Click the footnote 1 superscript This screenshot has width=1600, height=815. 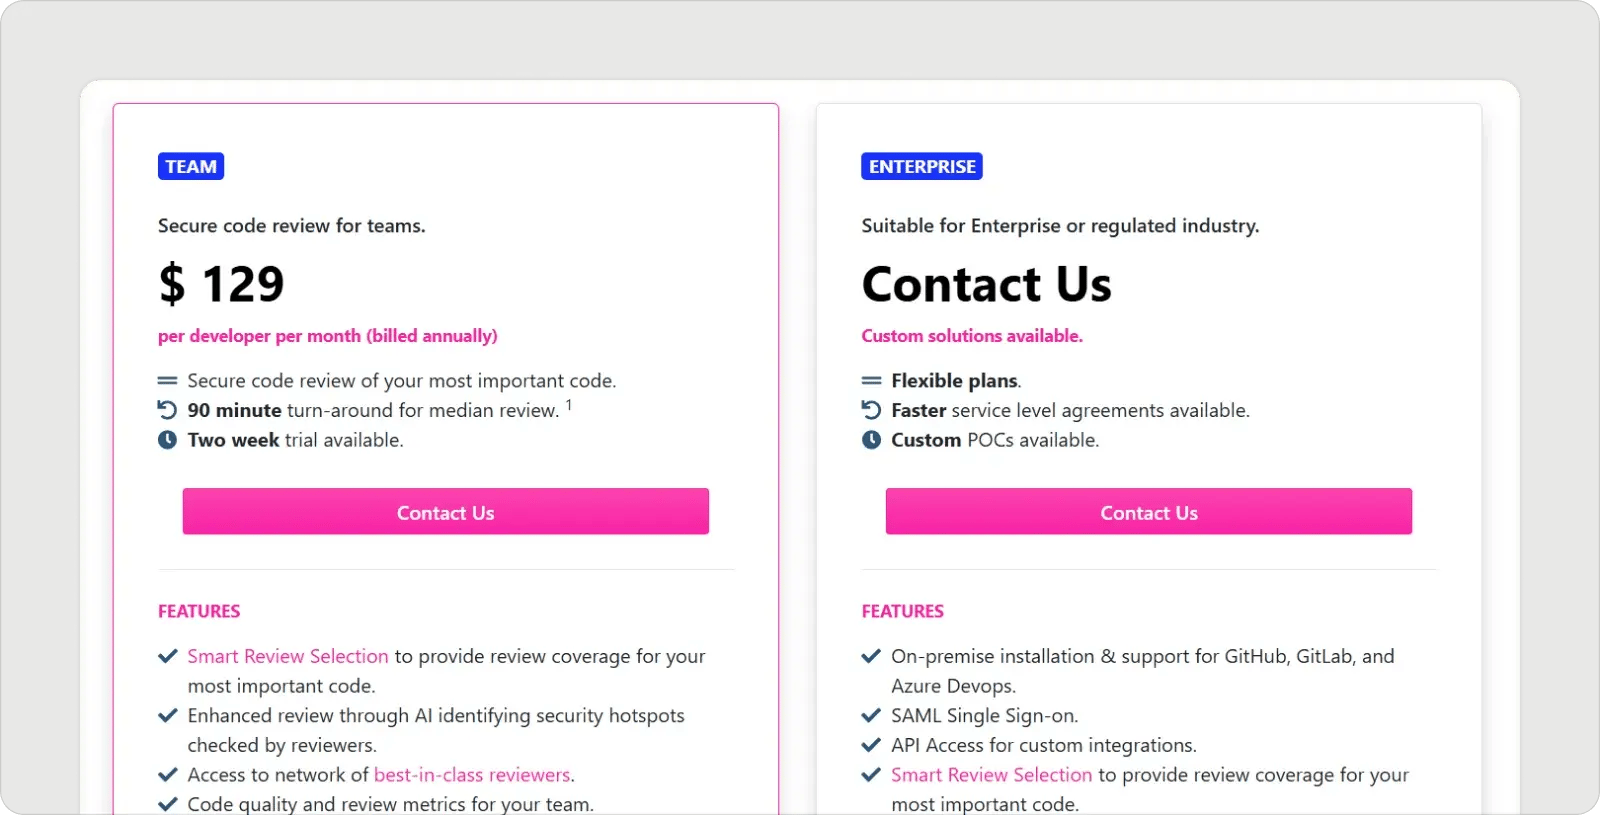point(569,403)
